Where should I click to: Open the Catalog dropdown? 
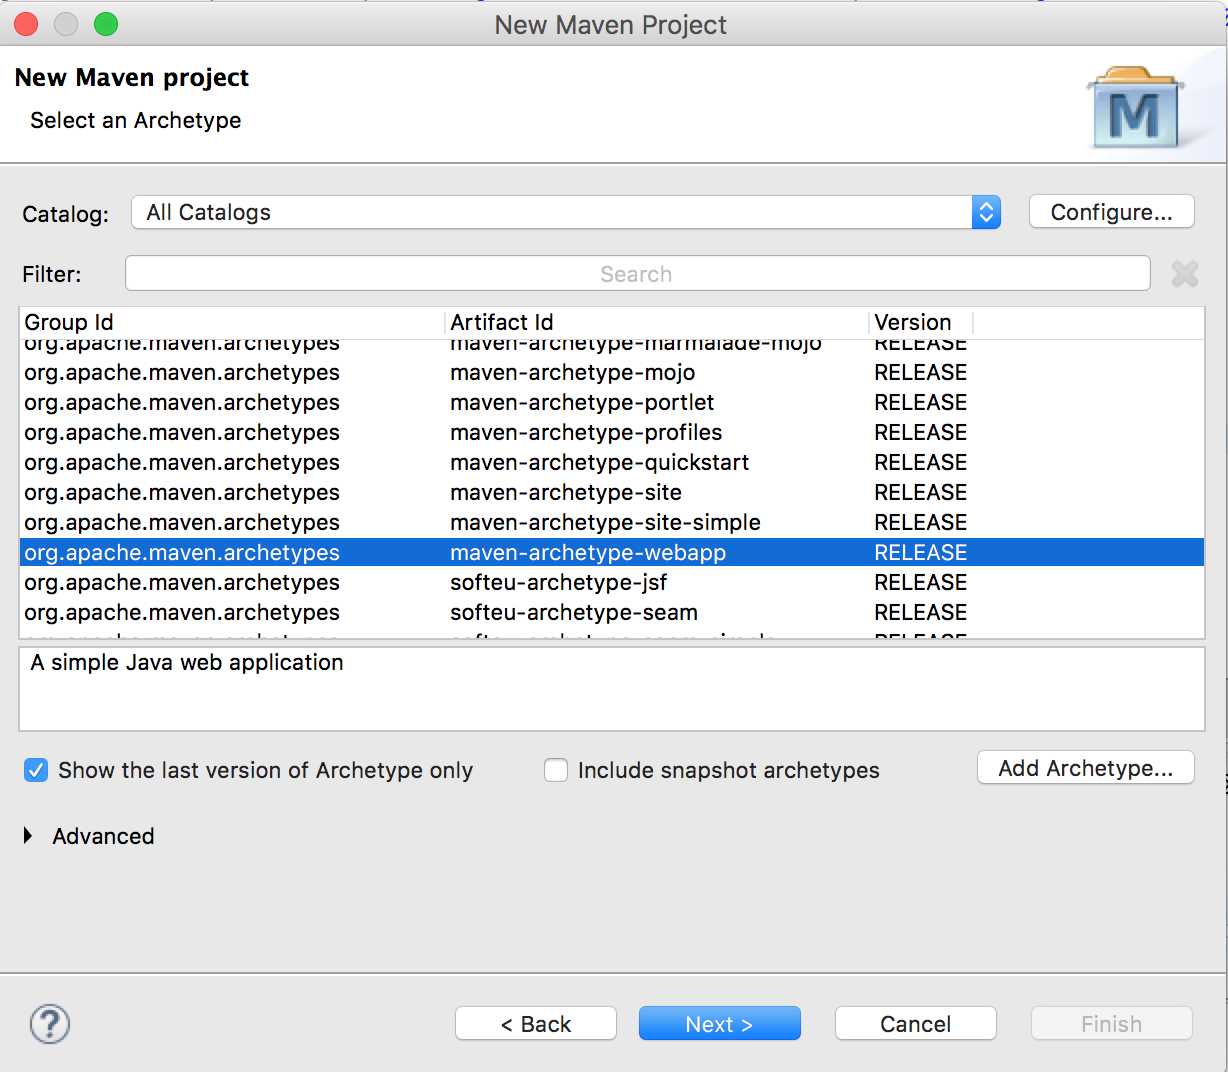(566, 212)
